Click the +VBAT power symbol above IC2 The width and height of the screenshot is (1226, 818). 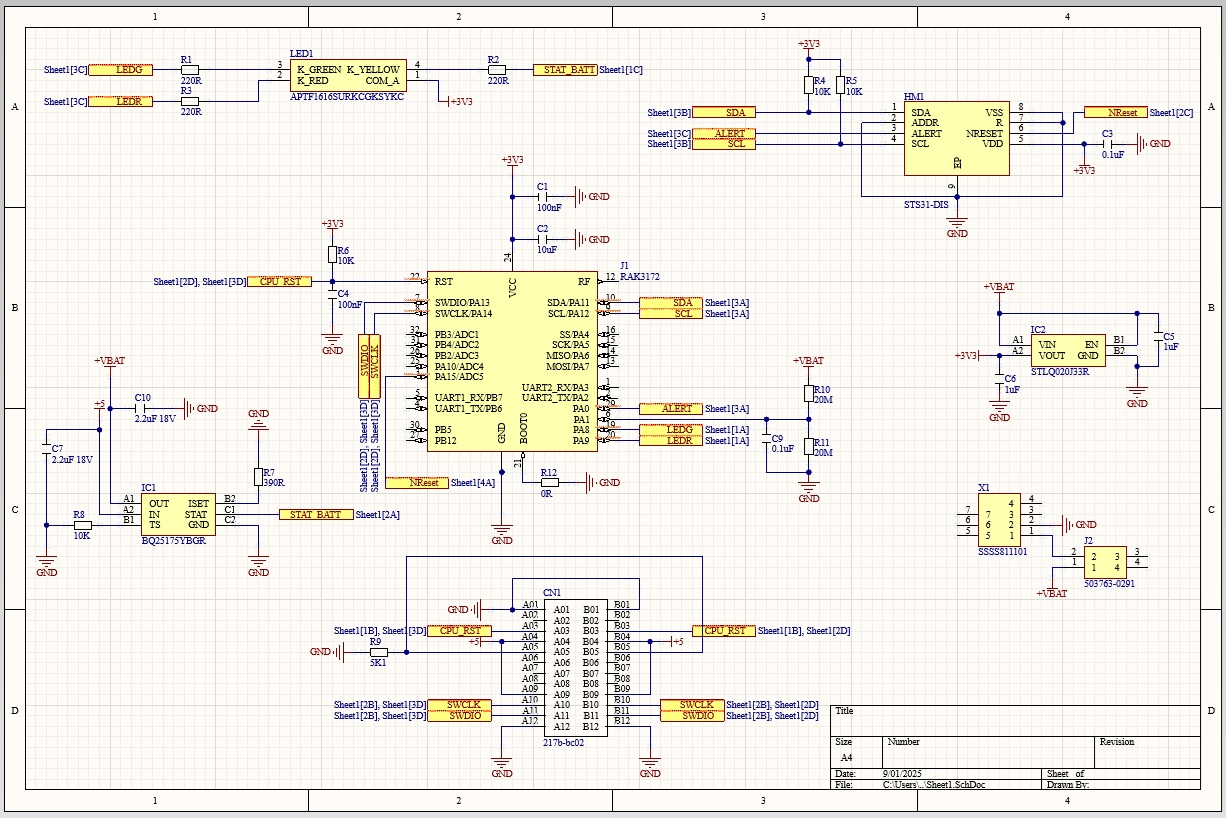[x=998, y=287]
